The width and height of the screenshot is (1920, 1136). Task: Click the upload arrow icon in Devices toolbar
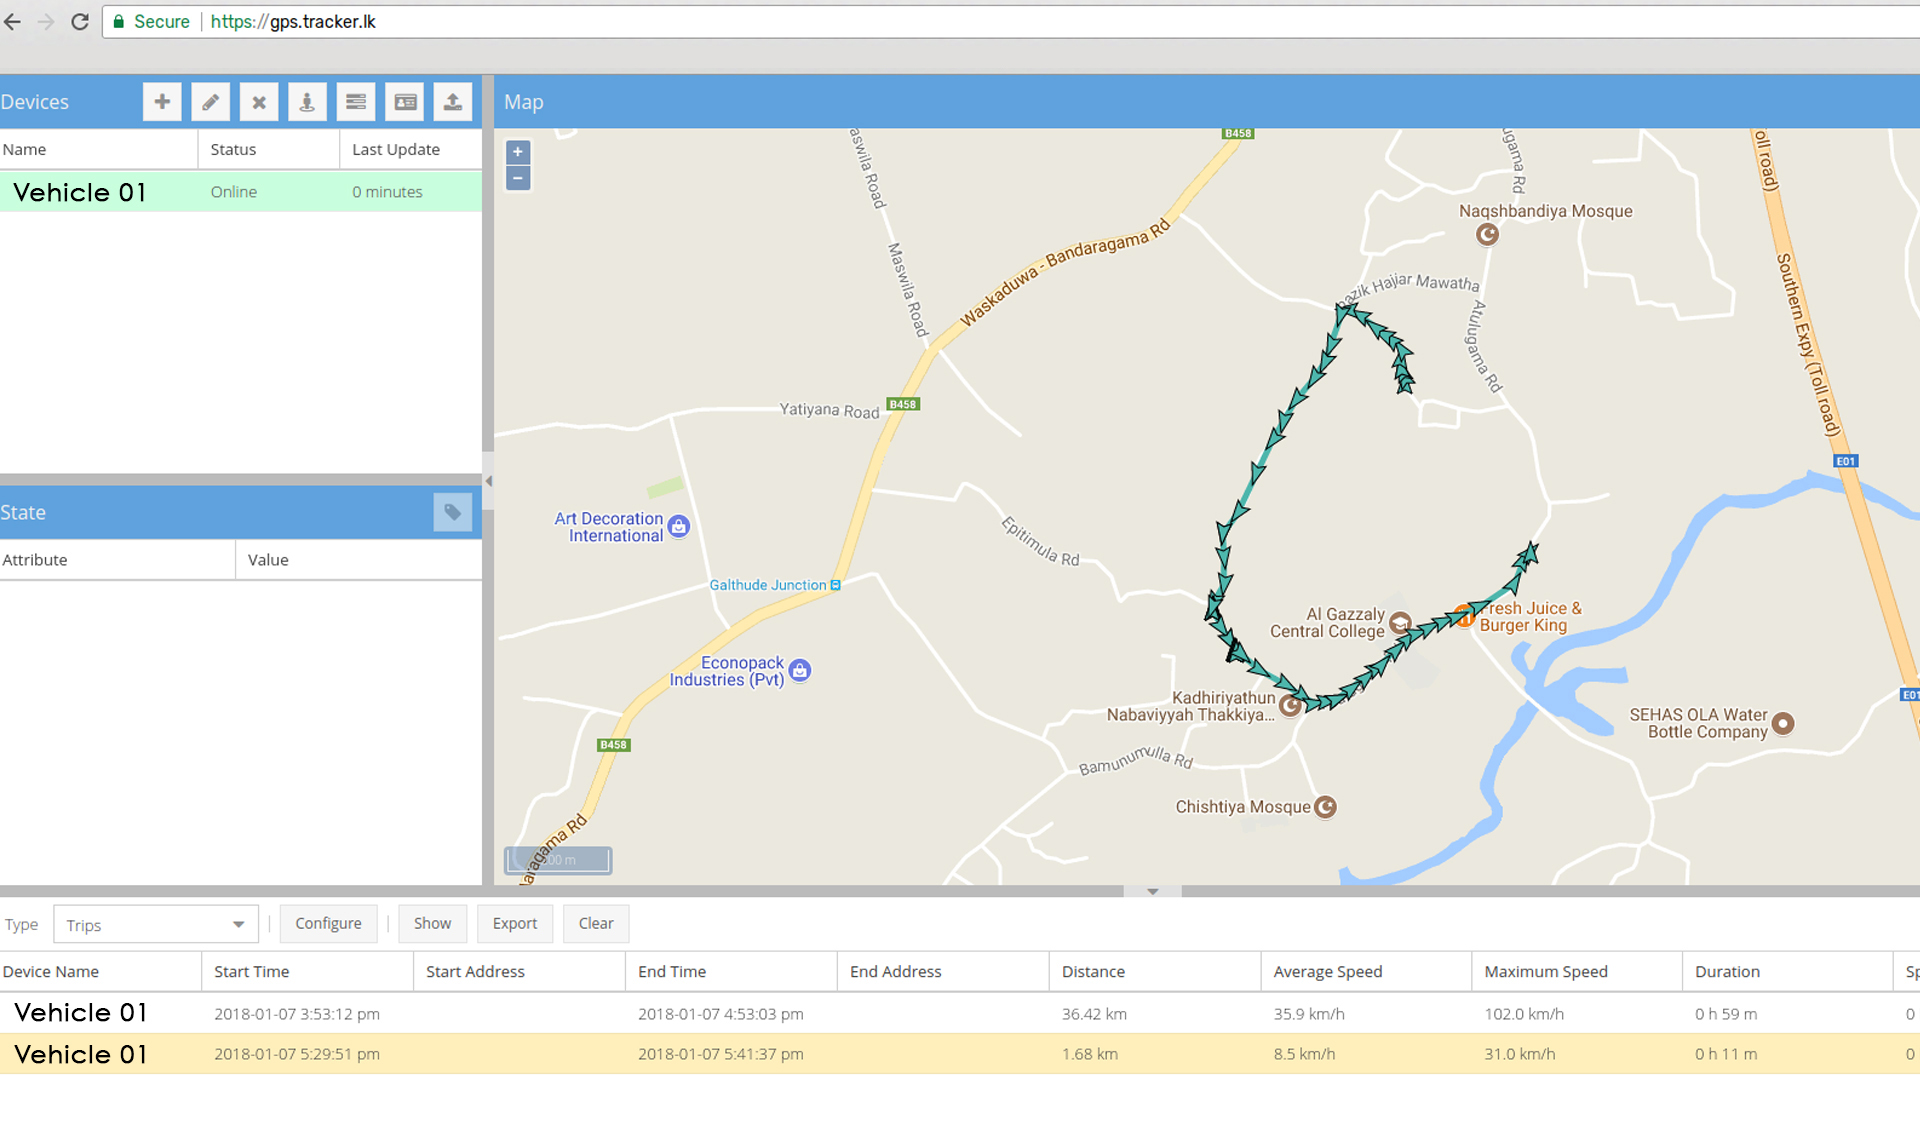tap(453, 102)
